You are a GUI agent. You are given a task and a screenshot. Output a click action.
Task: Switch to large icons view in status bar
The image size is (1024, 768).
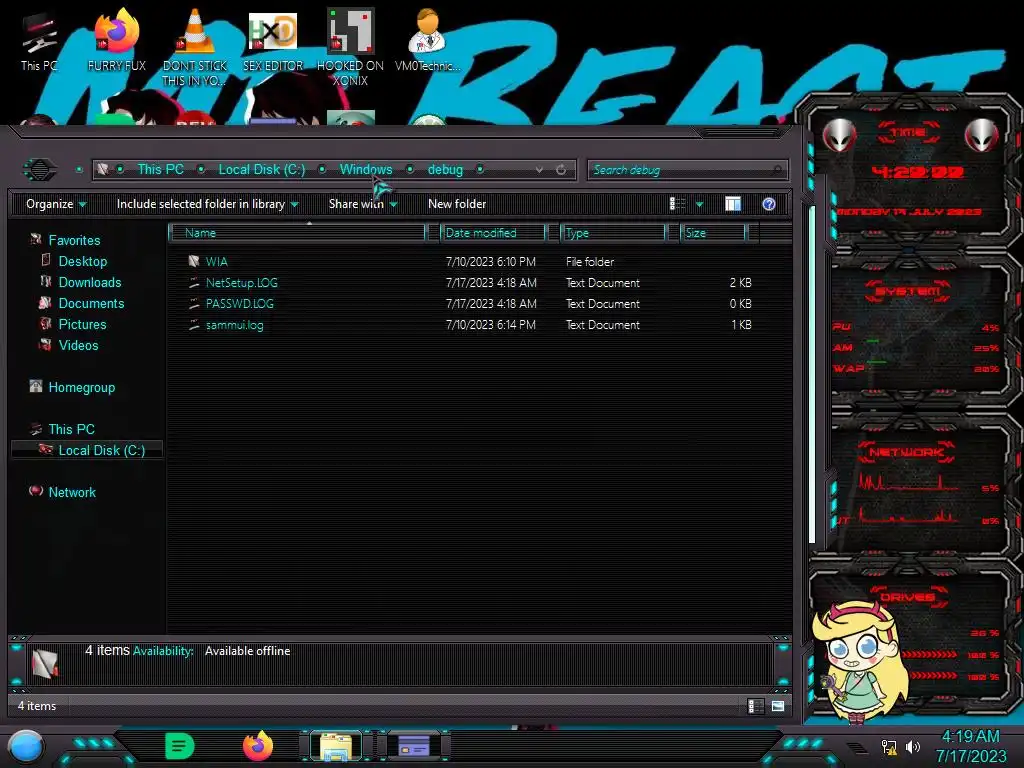pos(777,706)
